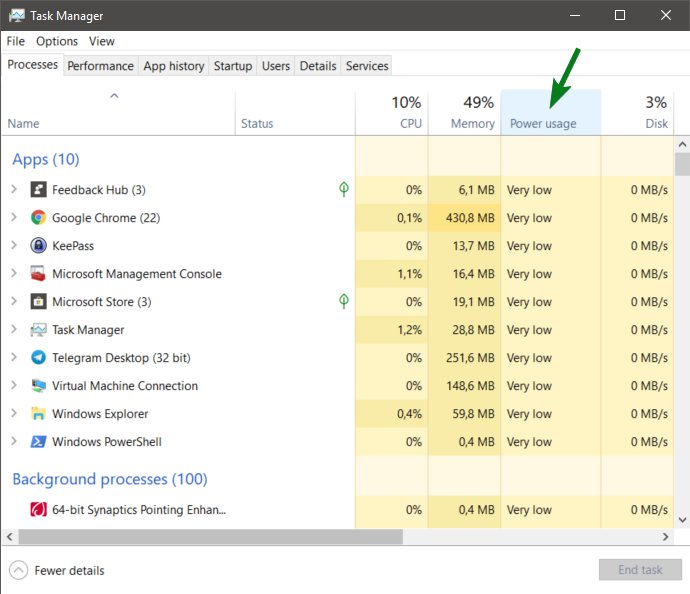
Task: Expand the Virtual Machine Connection row
Action: (x=14, y=385)
